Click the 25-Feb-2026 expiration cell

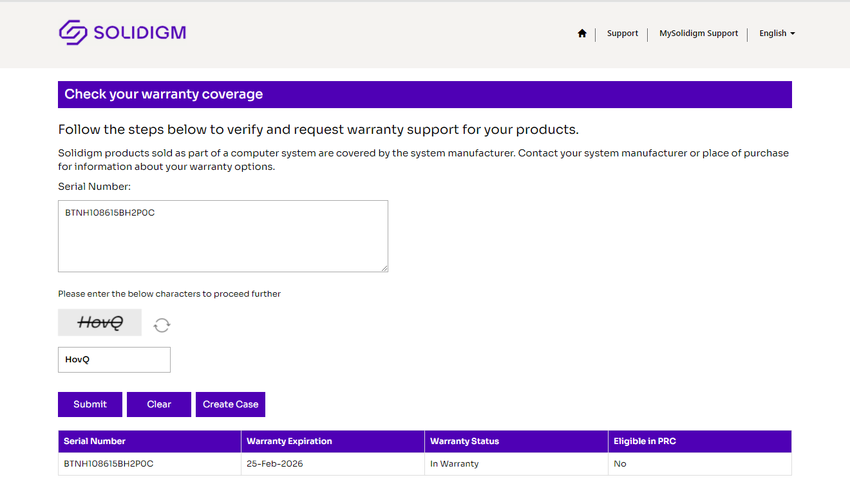tap(274, 464)
